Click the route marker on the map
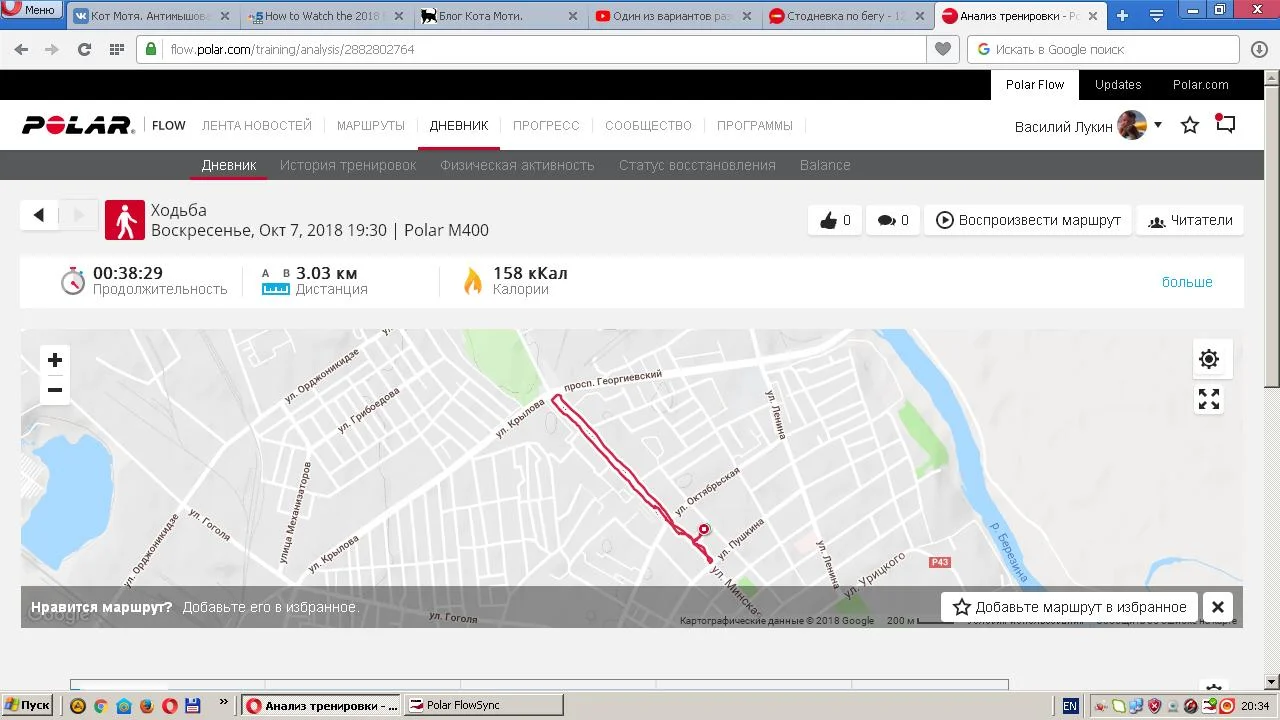The width and height of the screenshot is (1280, 720). pyautogui.click(x=704, y=529)
